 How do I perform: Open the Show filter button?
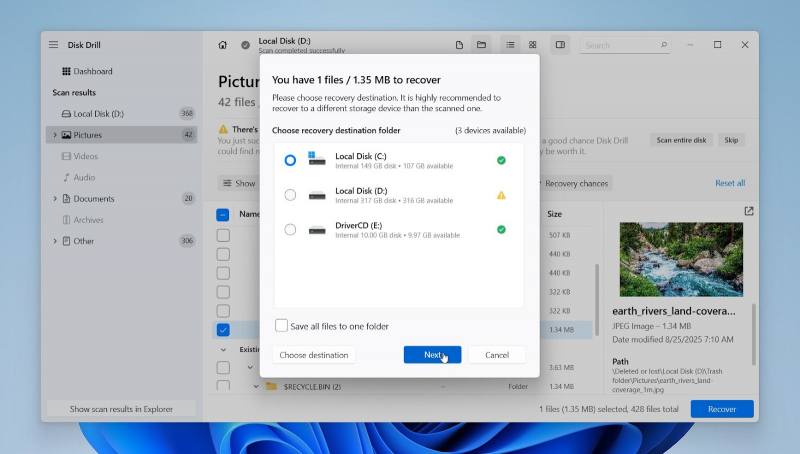click(239, 183)
